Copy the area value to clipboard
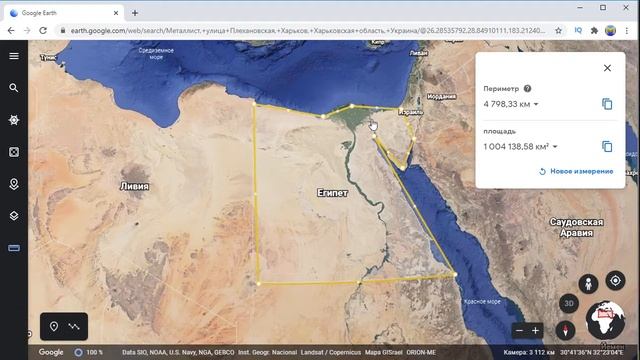The height and width of the screenshot is (360, 640). point(607,147)
